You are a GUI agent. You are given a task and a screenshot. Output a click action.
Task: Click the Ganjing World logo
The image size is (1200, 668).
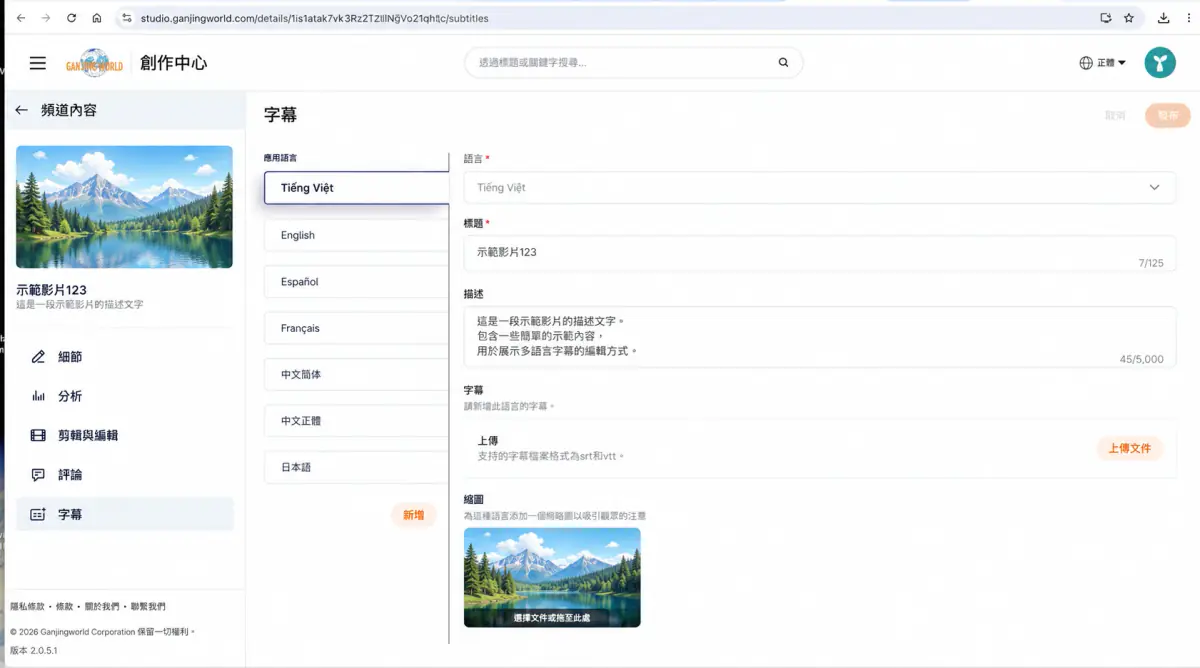(x=94, y=63)
